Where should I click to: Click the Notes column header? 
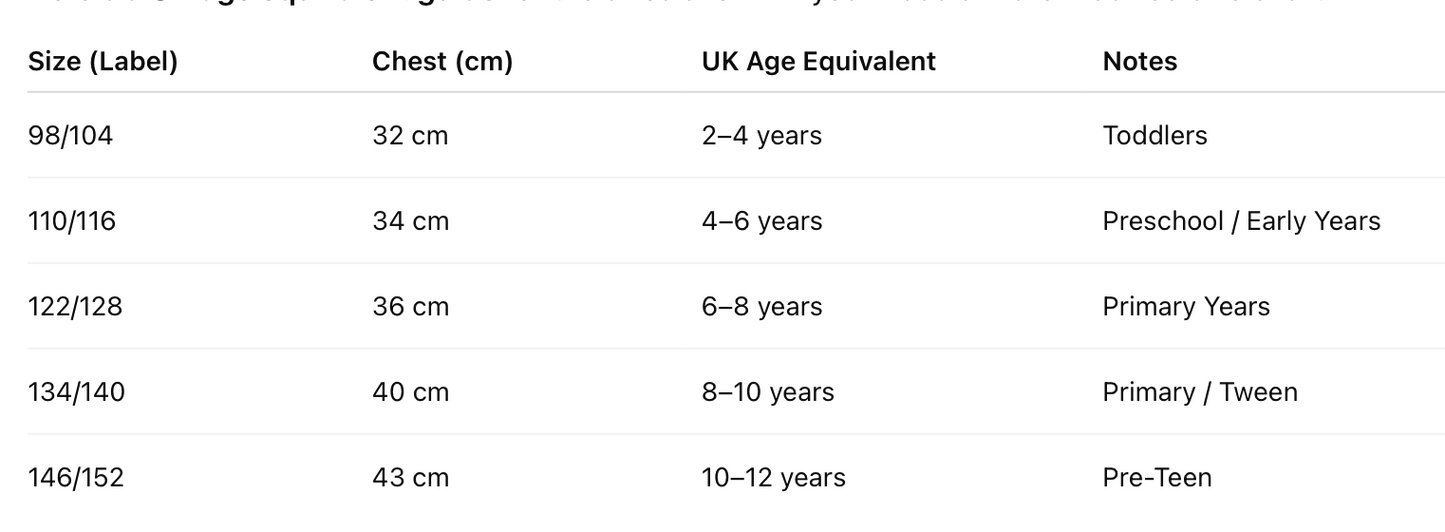(x=1139, y=61)
